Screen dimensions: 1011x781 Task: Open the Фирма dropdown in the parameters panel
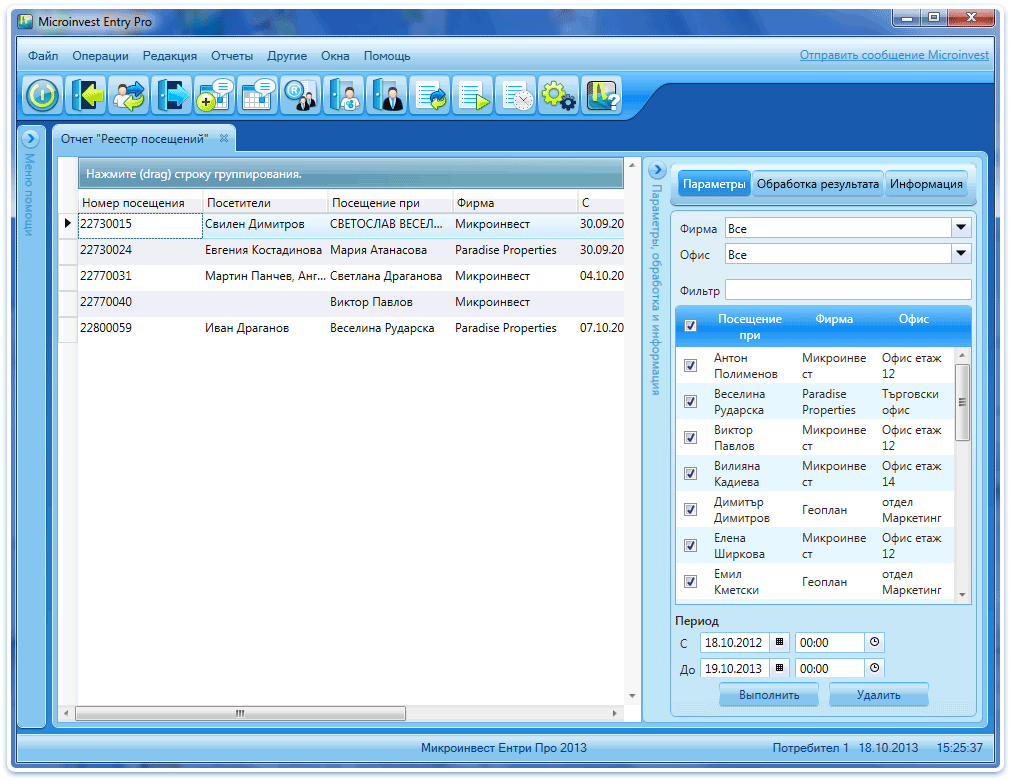coord(961,228)
